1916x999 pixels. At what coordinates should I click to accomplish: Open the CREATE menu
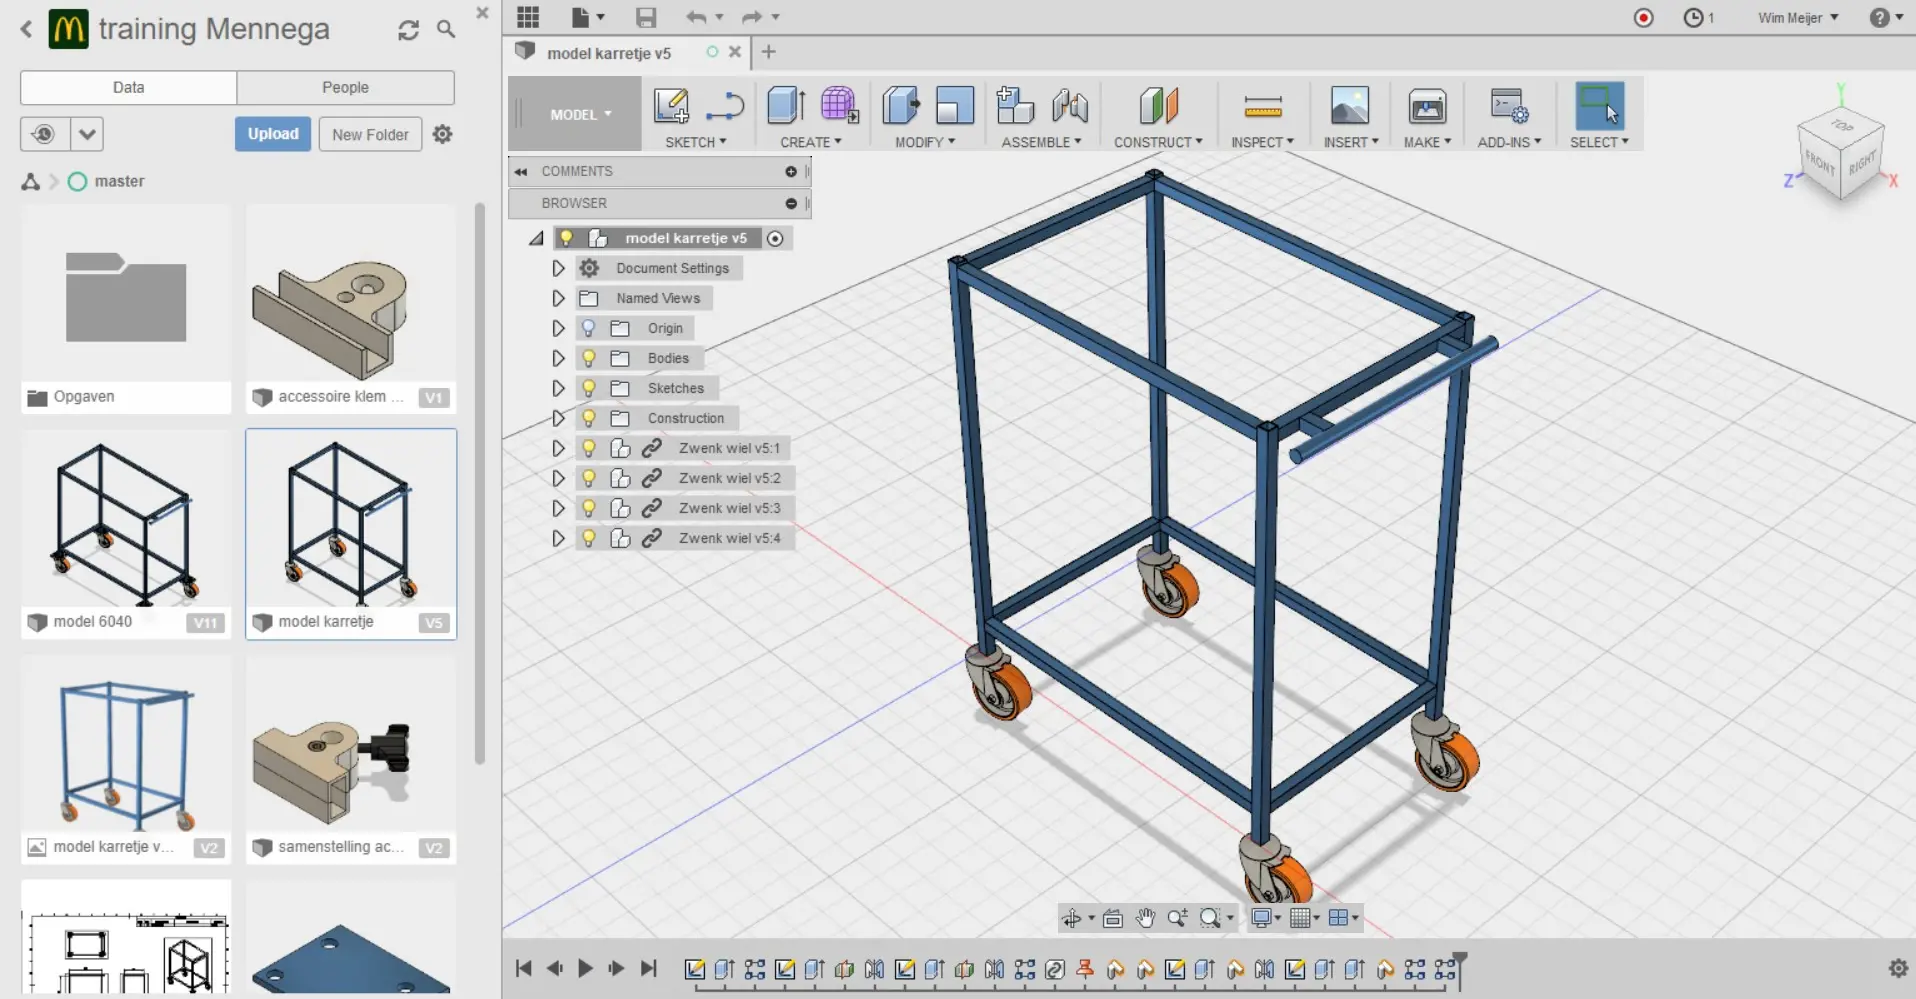(x=811, y=142)
